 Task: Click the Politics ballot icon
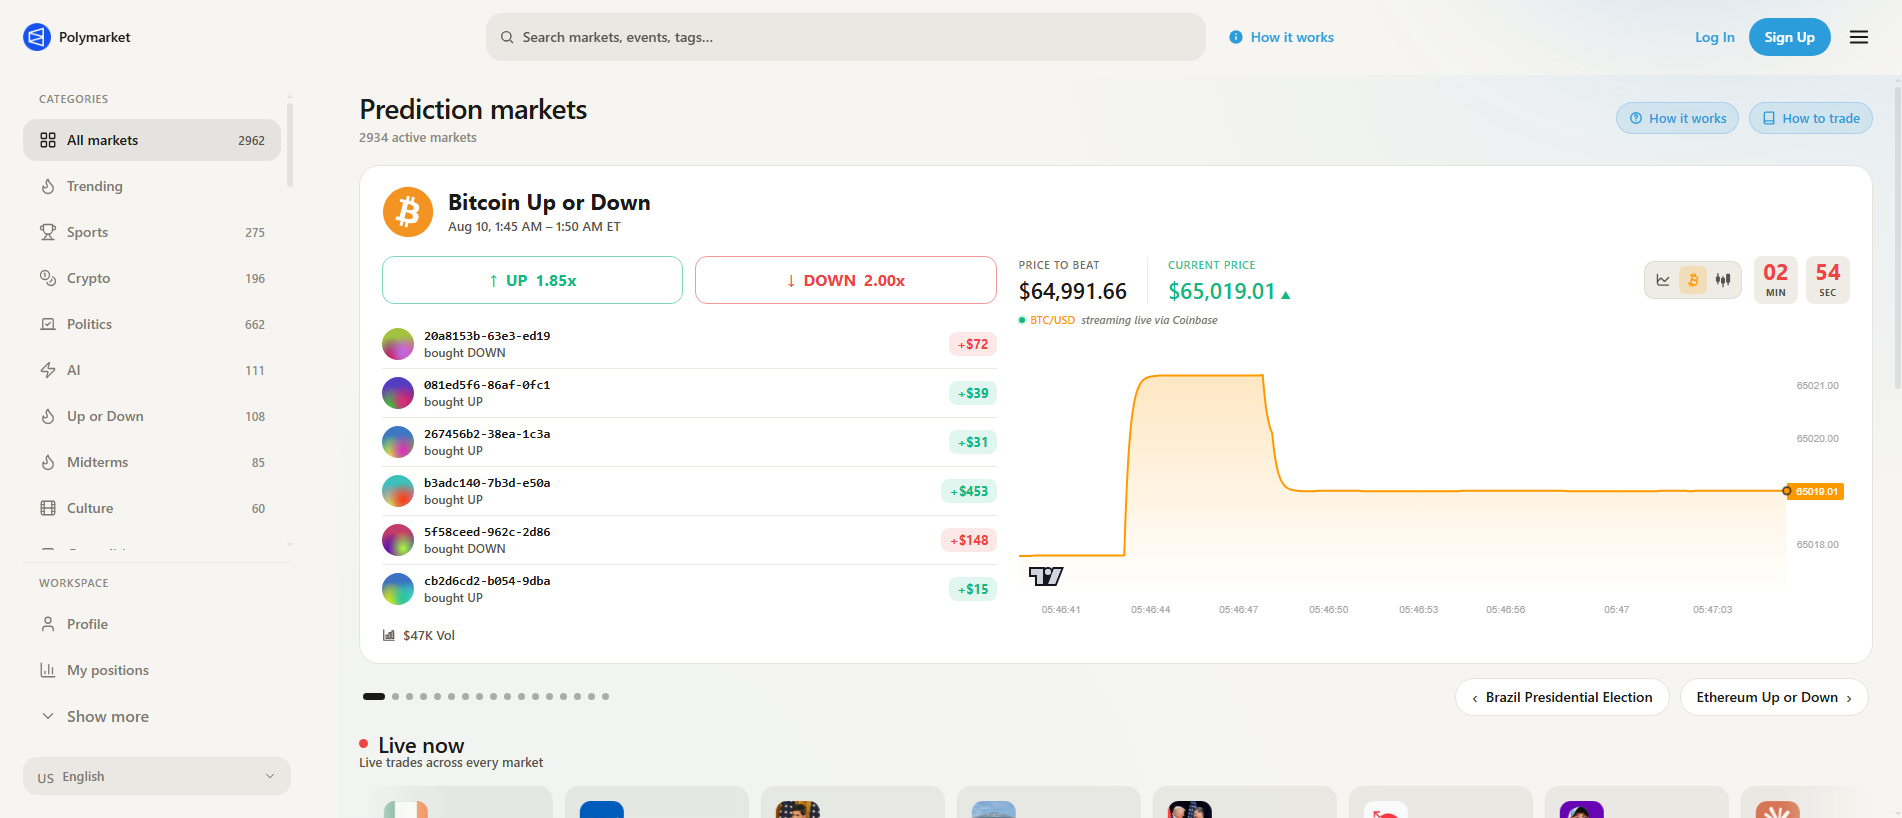48,324
